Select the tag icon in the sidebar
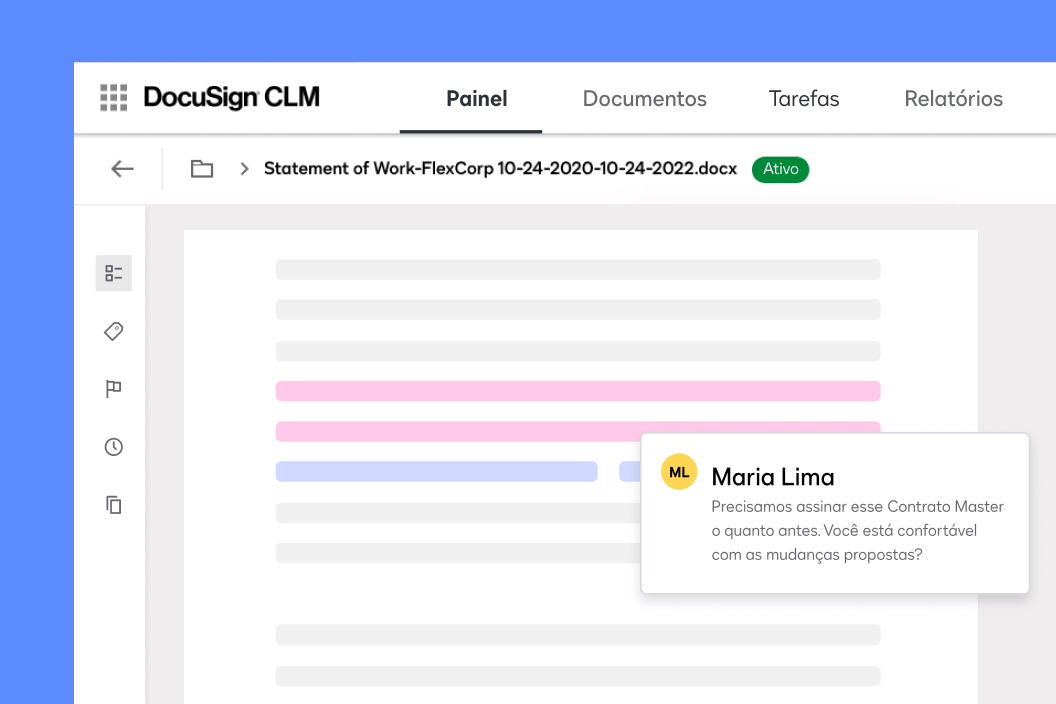The width and height of the screenshot is (1056, 704). (113, 330)
